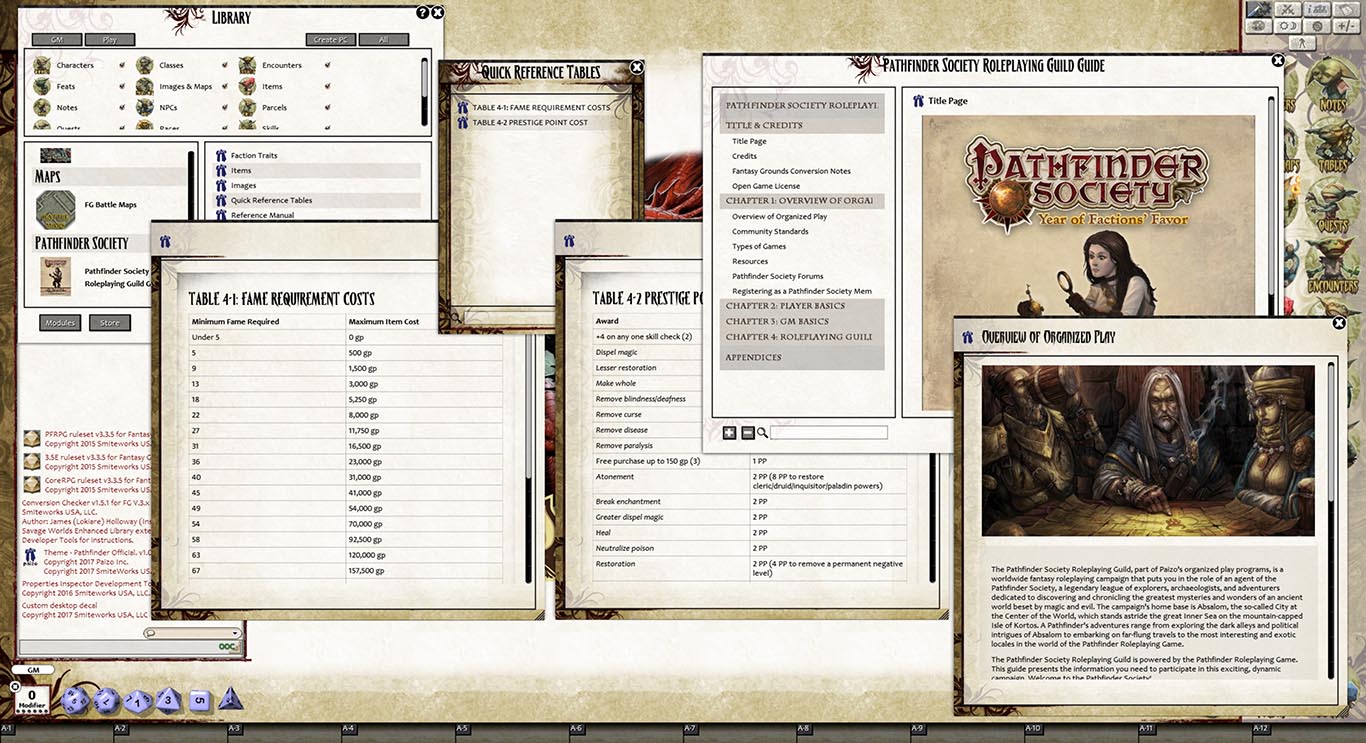Toggle the day/night lighting icon
Image resolution: width=1366 pixels, height=743 pixels.
pos(1287,27)
